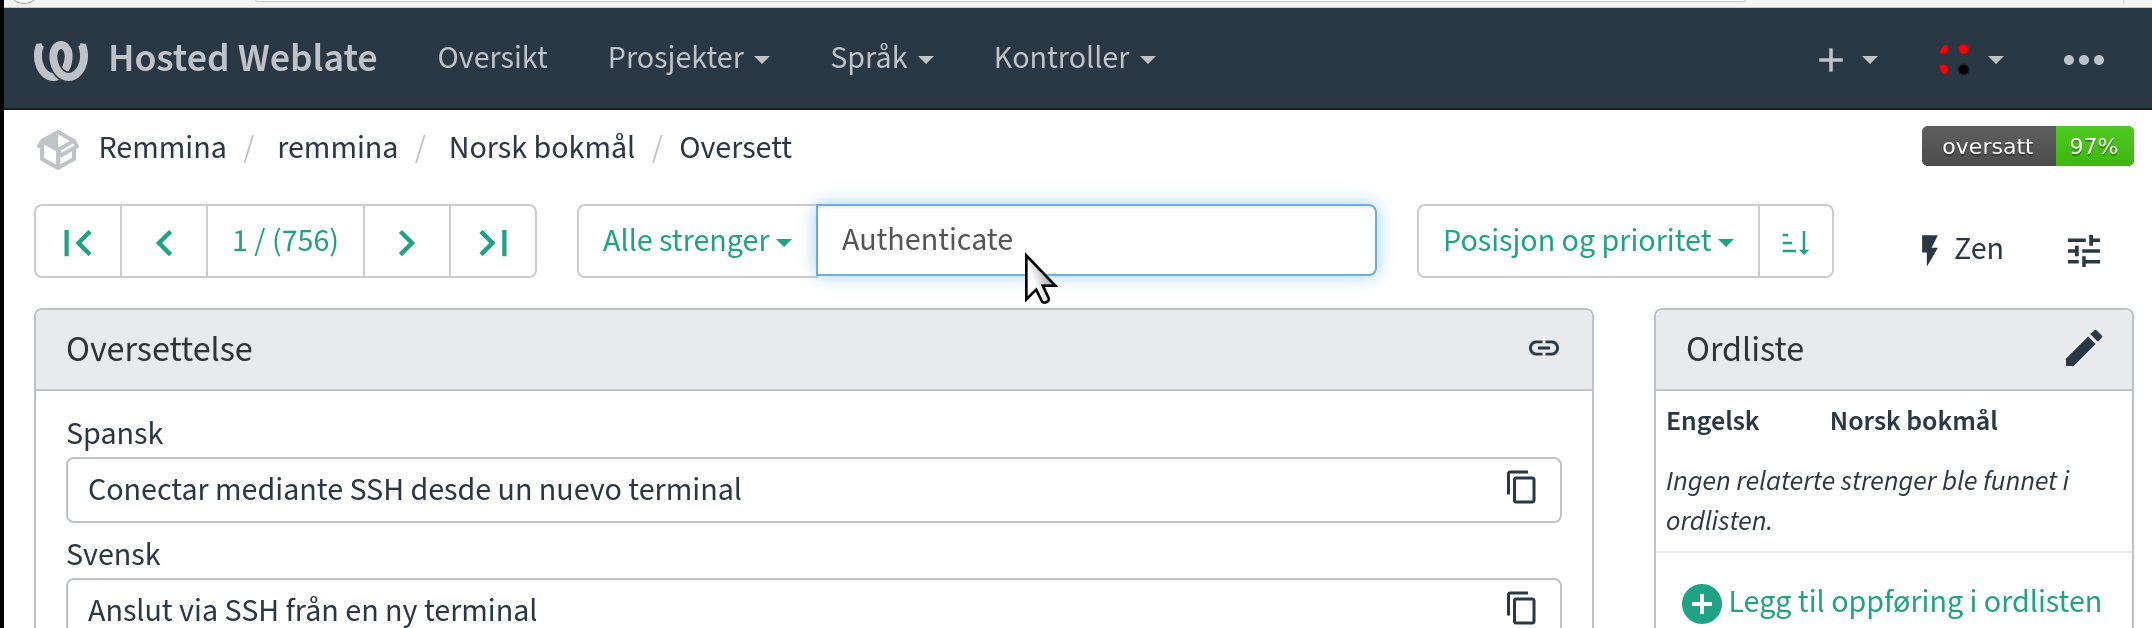
Task: Toggle the sort direction button
Action: (x=1795, y=242)
